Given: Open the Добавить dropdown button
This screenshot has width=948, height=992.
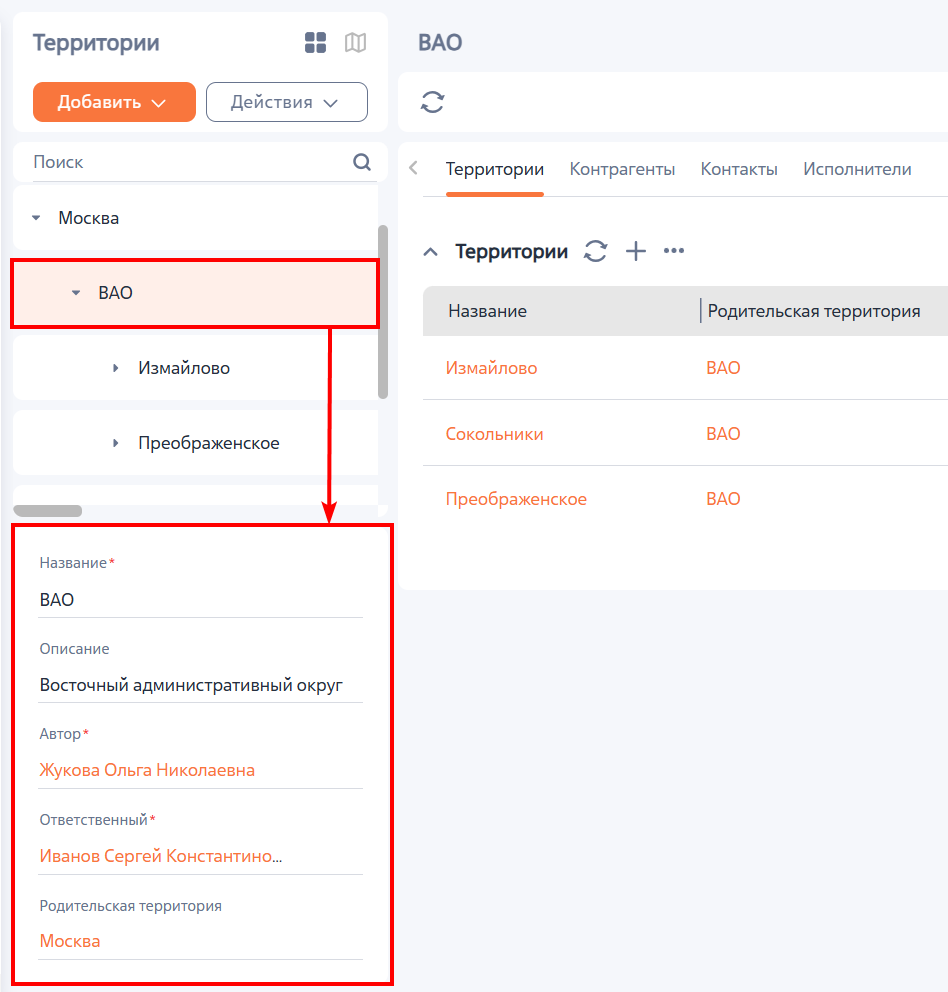Looking at the screenshot, I should (114, 102).
